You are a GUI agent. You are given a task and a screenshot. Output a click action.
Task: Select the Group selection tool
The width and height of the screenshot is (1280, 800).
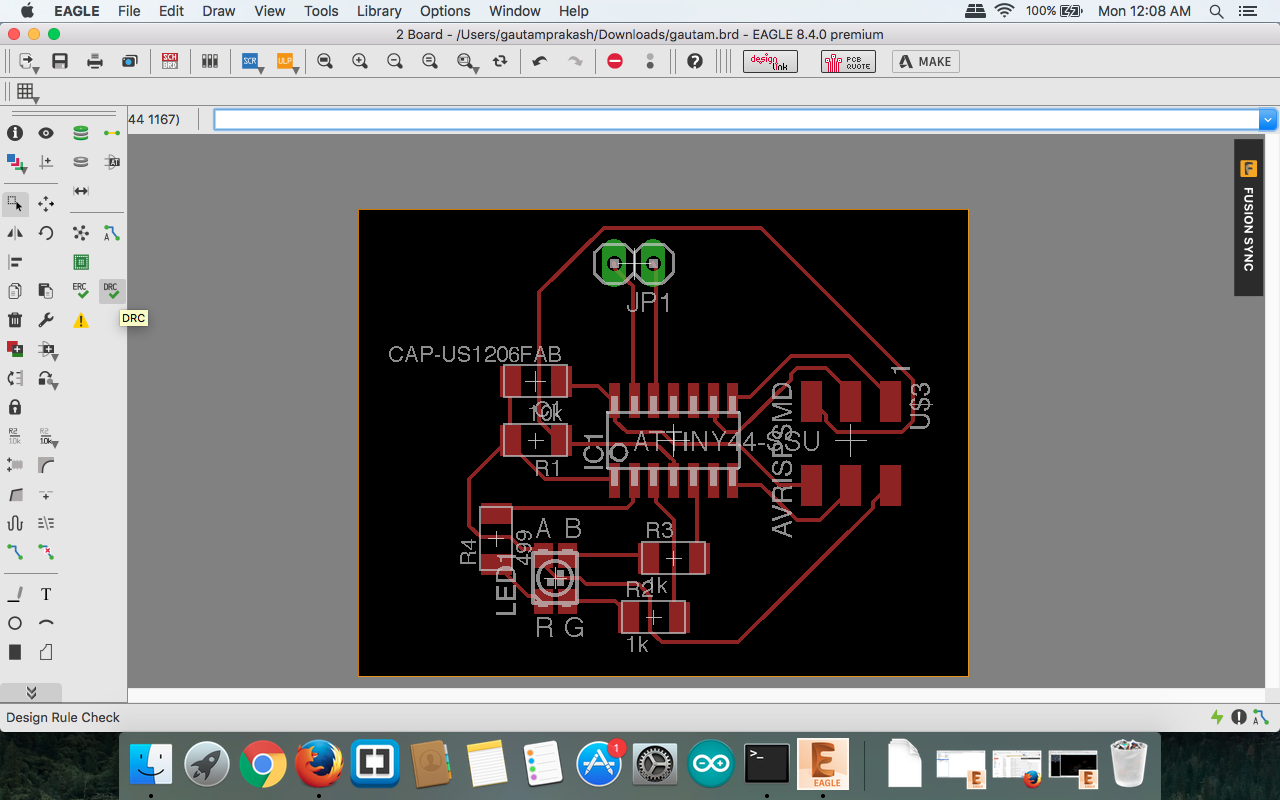coord(15,204)
